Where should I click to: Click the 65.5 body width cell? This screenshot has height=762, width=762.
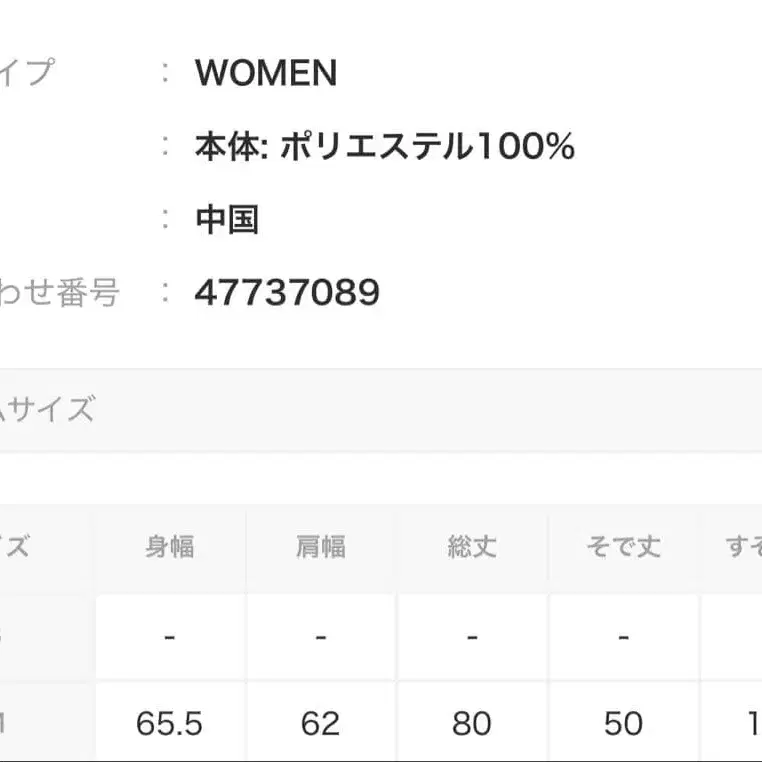point(169,723)
